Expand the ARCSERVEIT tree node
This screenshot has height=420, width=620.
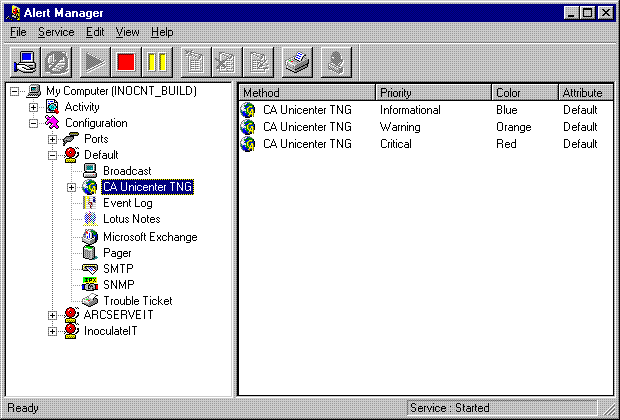click(53, 315)
